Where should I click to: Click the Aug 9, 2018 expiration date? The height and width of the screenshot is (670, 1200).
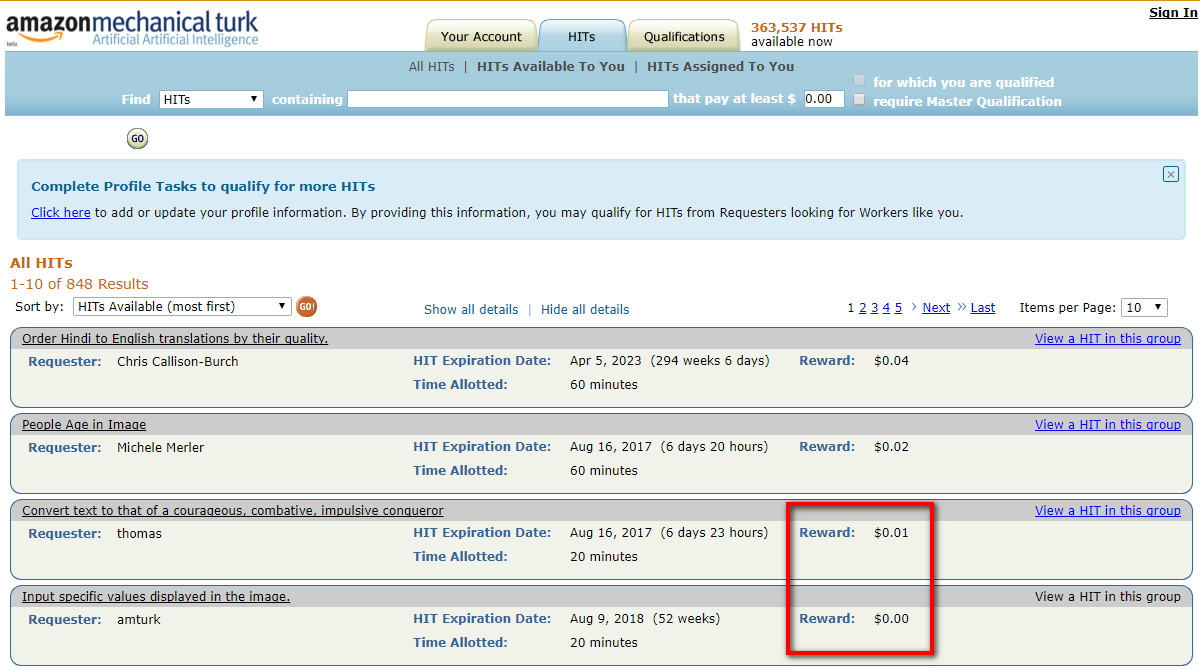click(x=607, y=619)
